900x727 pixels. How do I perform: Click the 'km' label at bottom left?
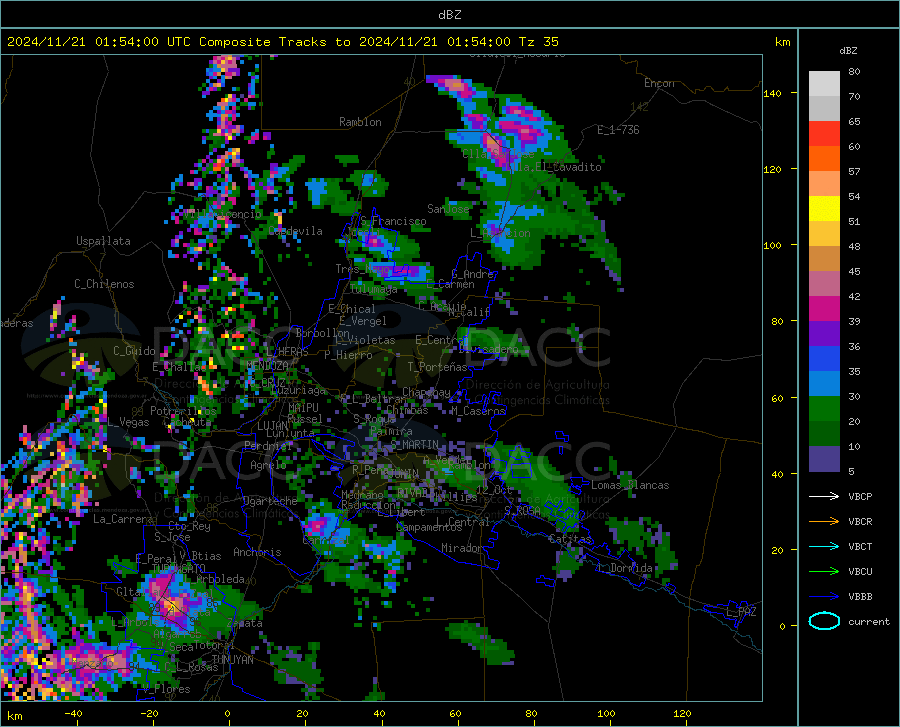14,716
